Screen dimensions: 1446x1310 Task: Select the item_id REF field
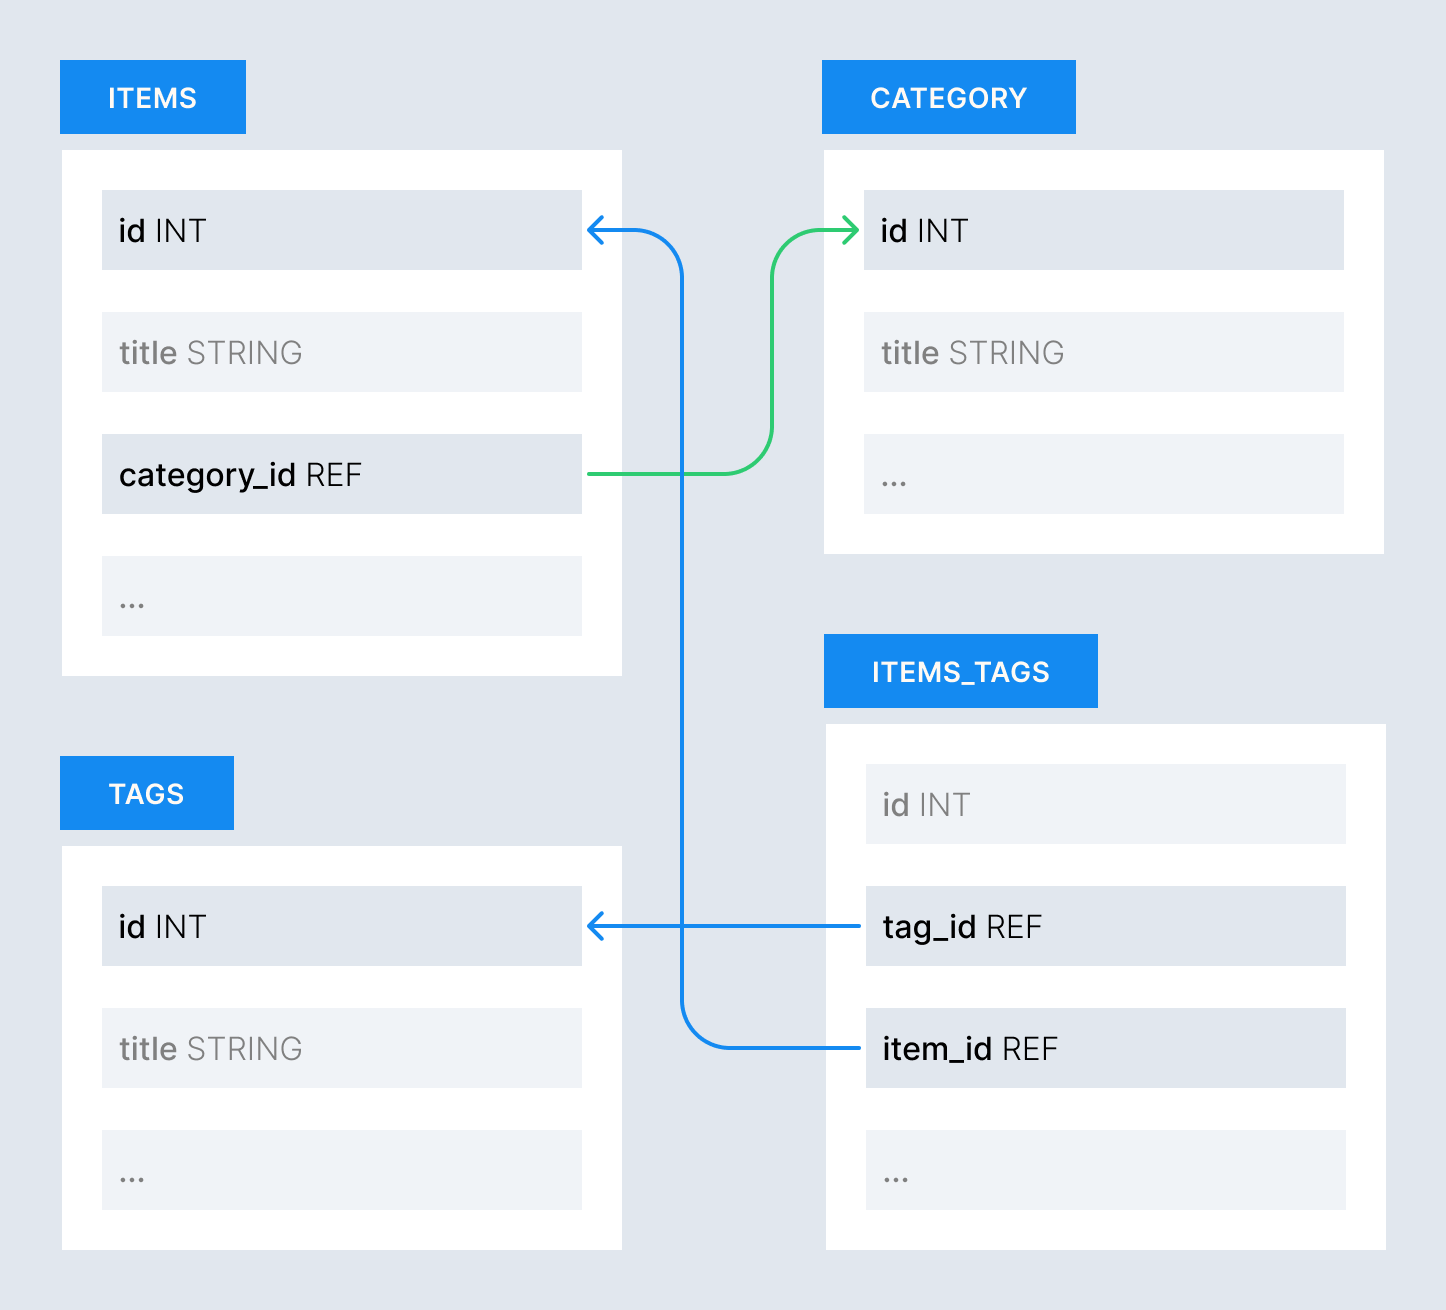(1105, 1048)
